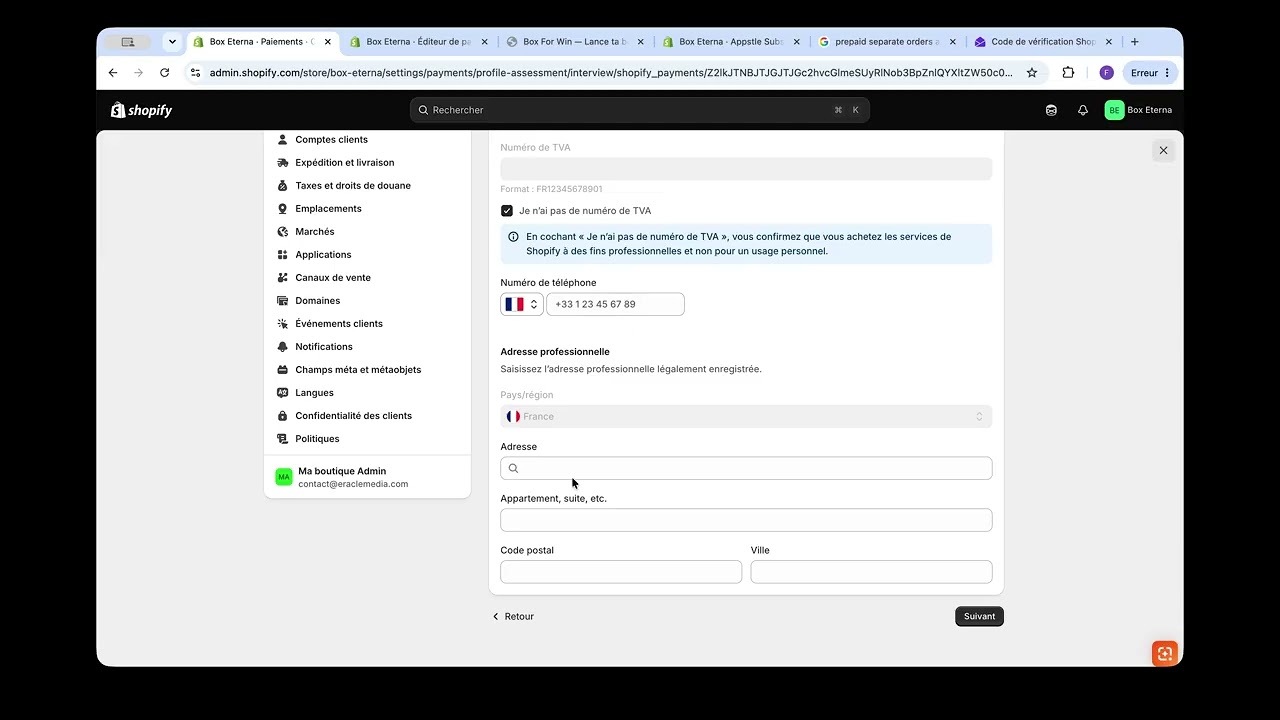
Task: Click the Comptes clients person icon
Action: tap(283, 140)
